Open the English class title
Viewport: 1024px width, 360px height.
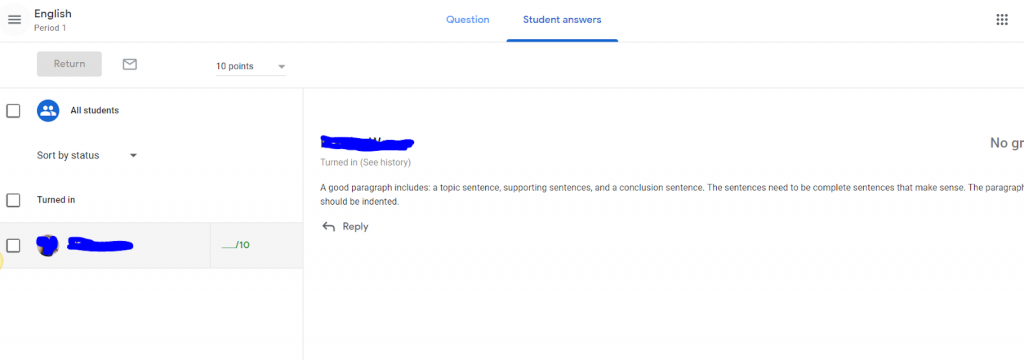(53, 14)
